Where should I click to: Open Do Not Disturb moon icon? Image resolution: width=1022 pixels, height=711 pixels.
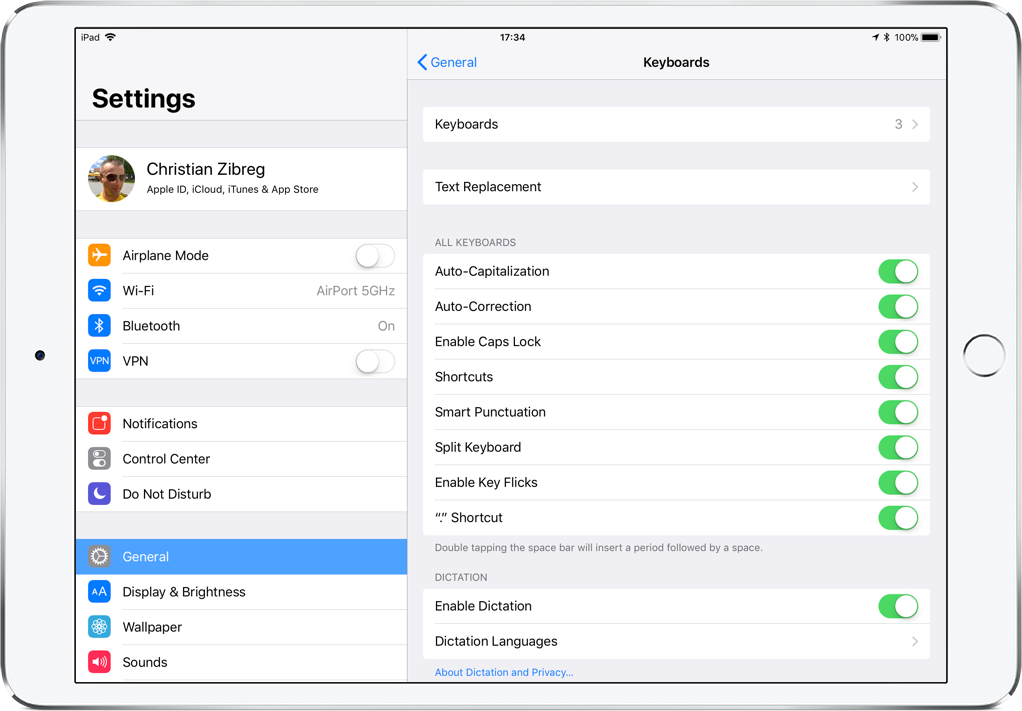point(99,493)
